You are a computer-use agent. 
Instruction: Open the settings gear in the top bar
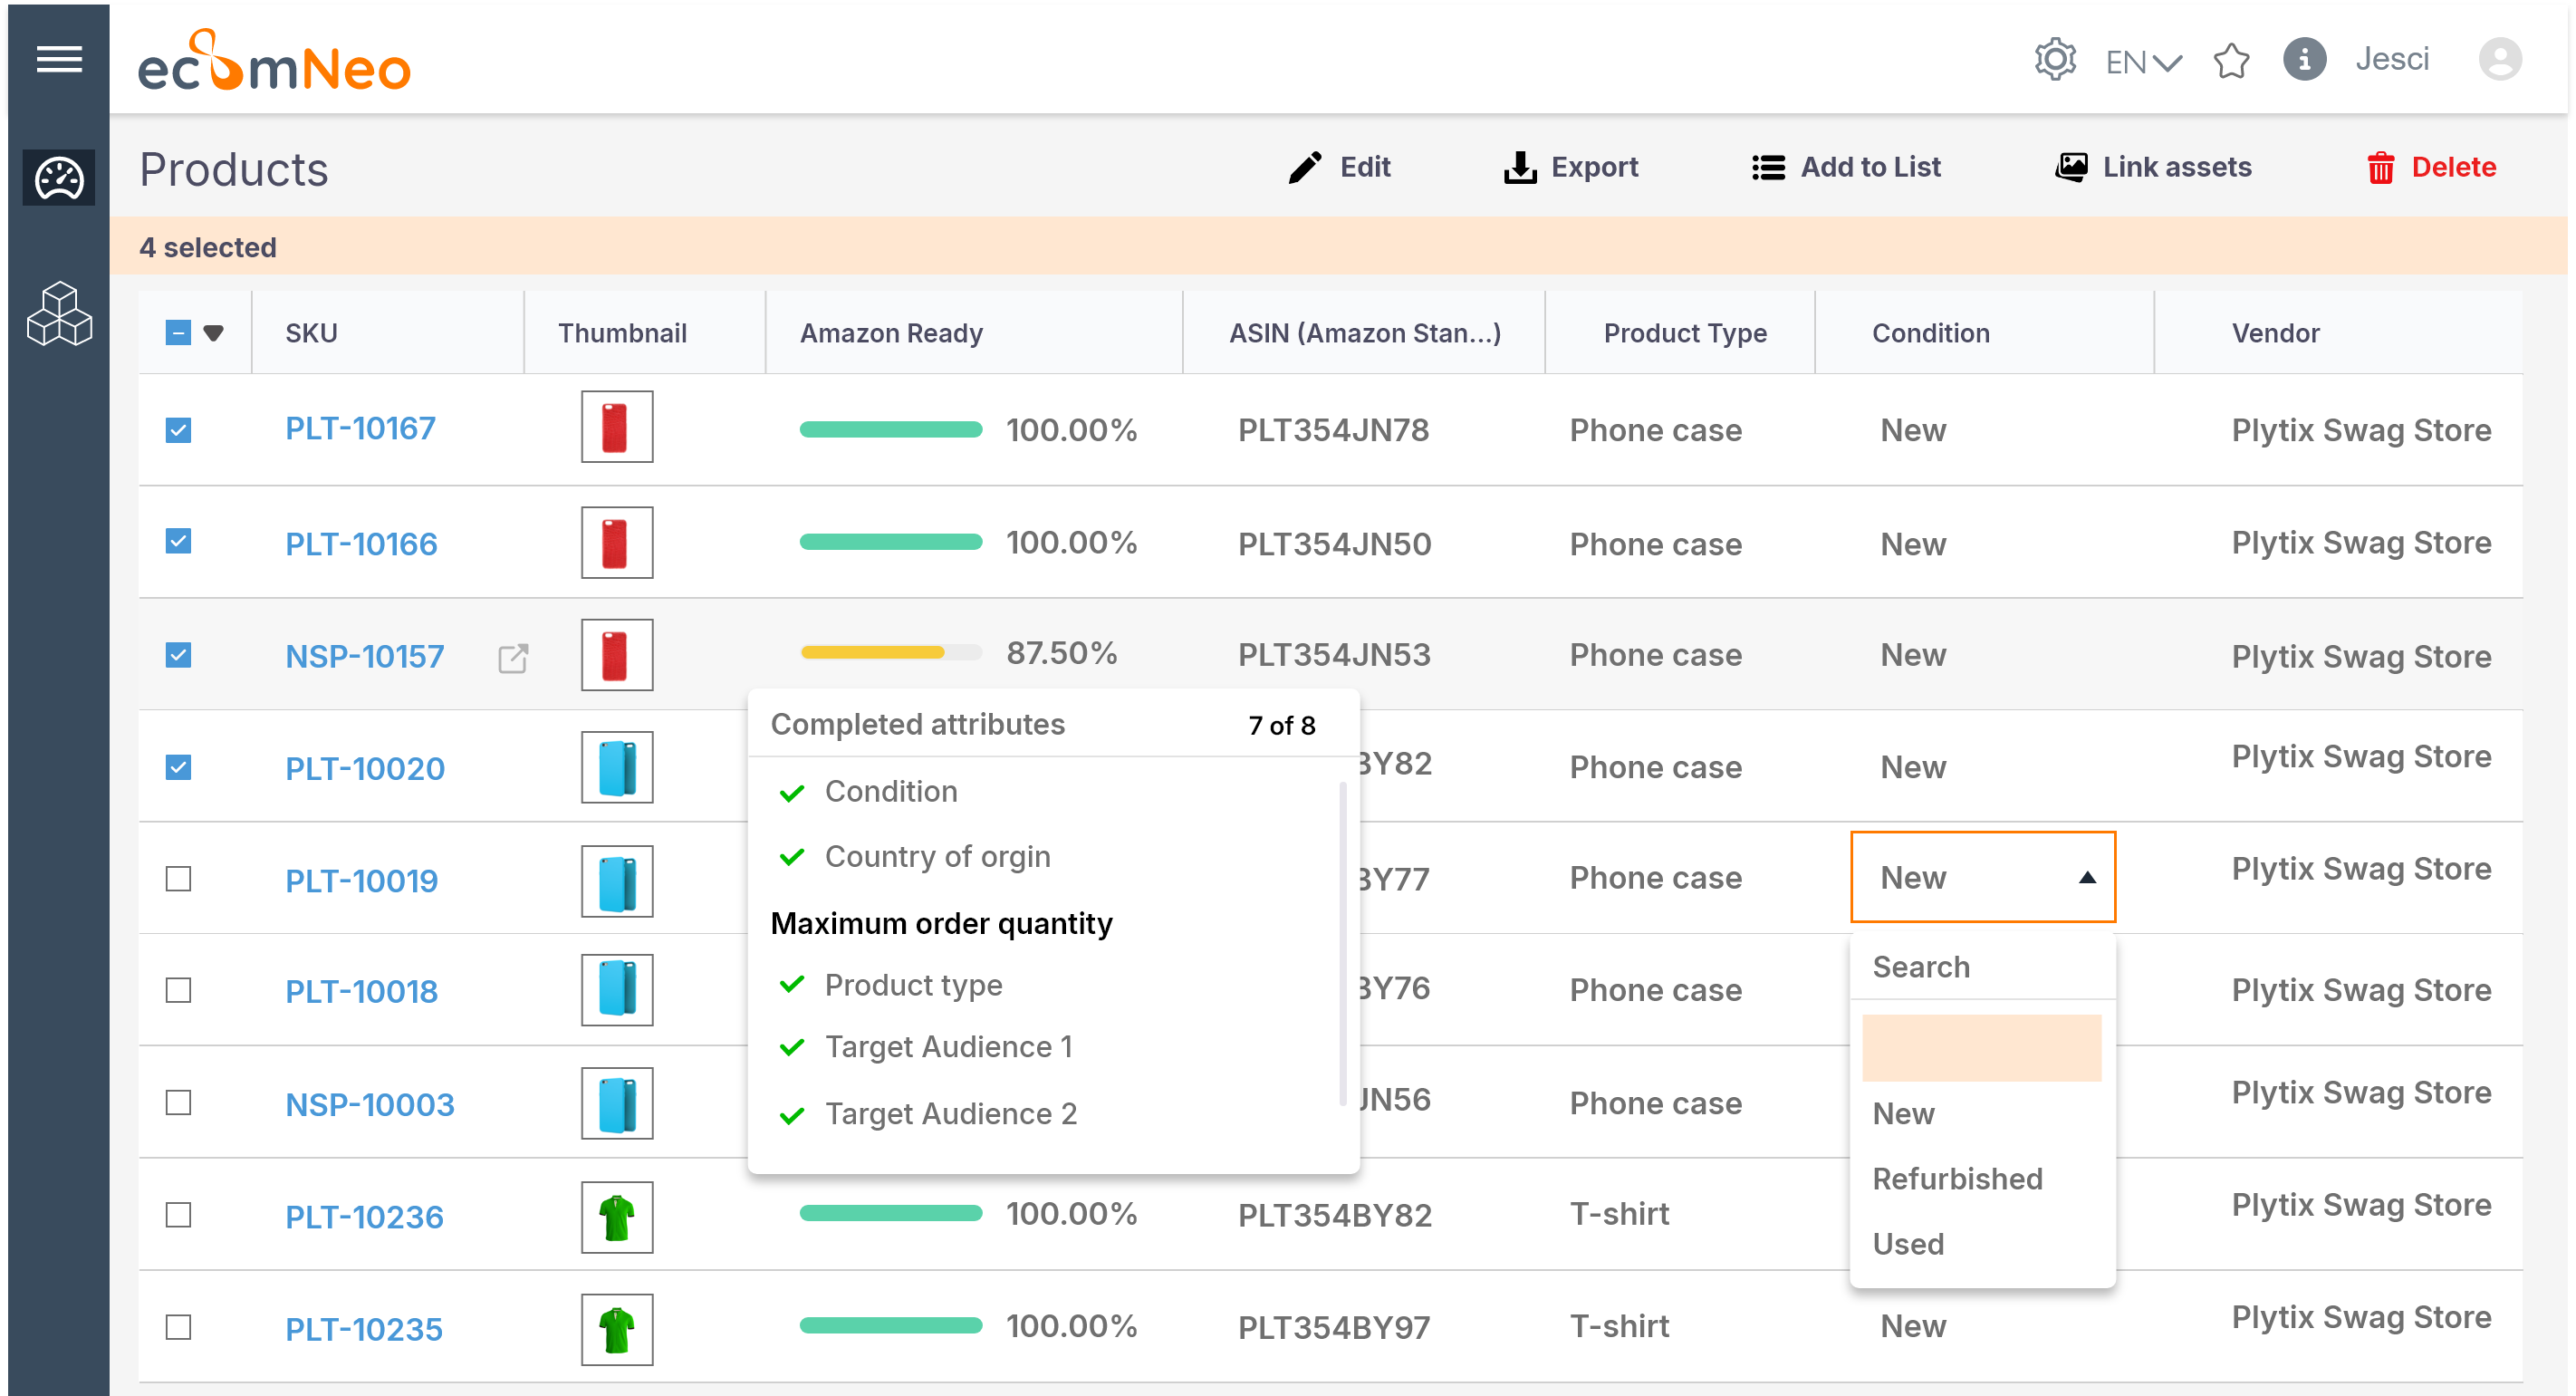coord(2056,59)
